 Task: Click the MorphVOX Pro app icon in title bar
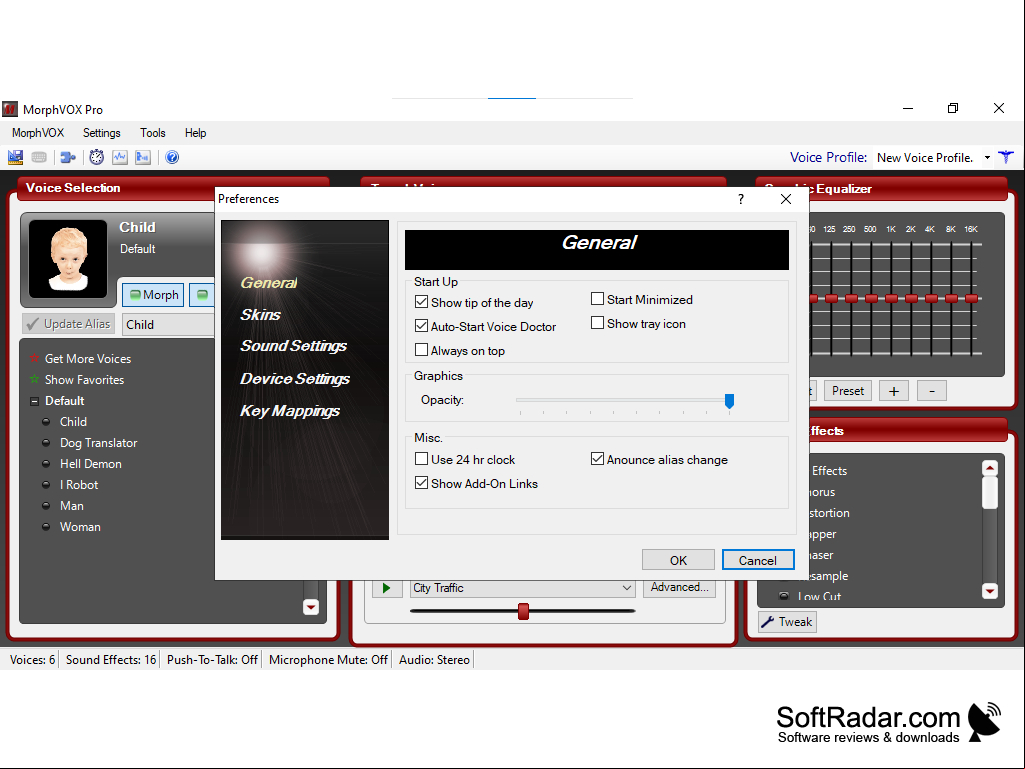10,109
